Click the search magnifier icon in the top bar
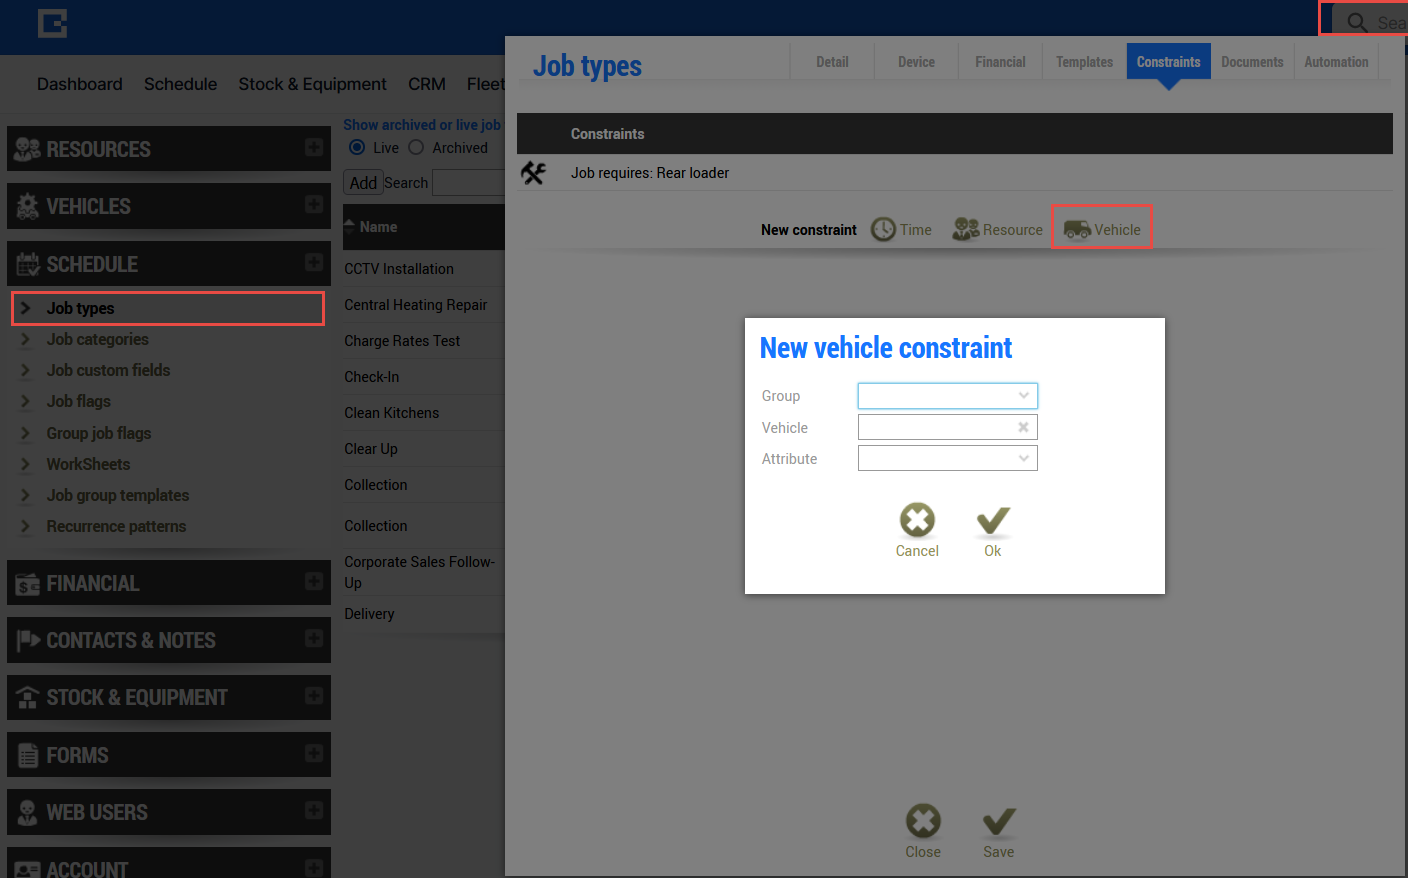Viewport: 1408px width, 878px height. (x=1357, y=22)
